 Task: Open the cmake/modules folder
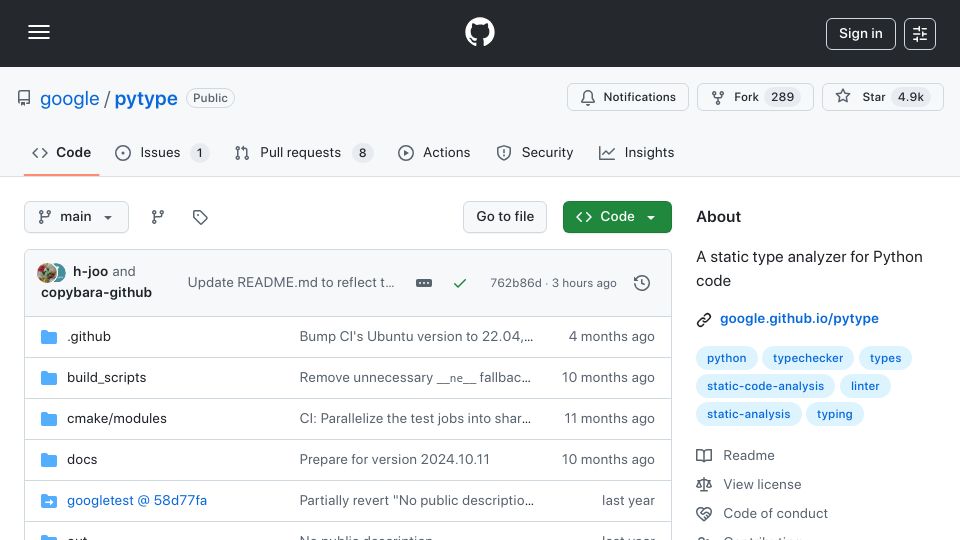(x=117, y=419)
